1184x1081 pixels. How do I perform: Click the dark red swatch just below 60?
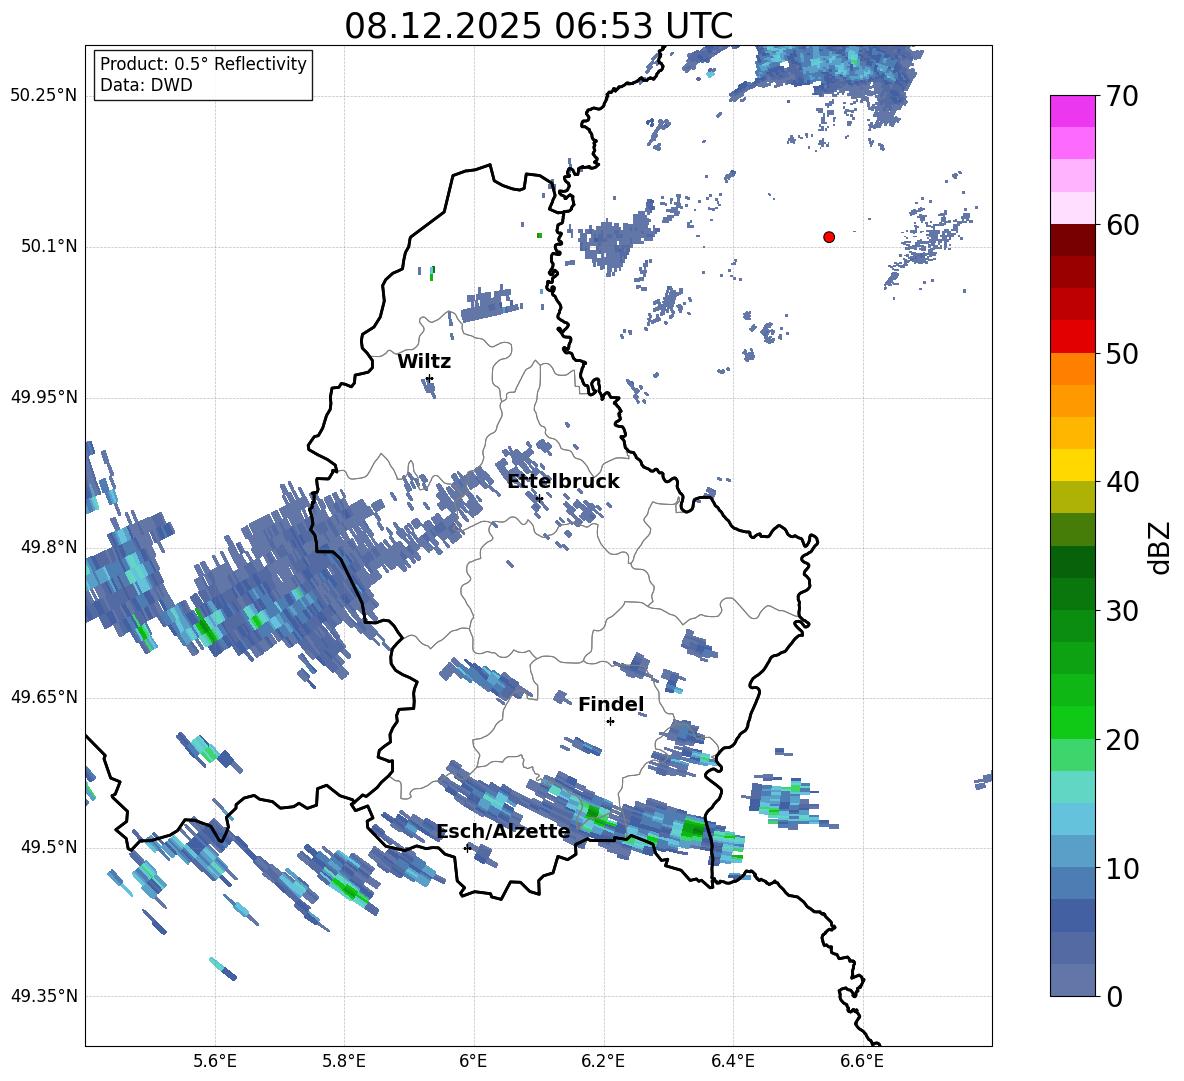(x=1073, y=240)
